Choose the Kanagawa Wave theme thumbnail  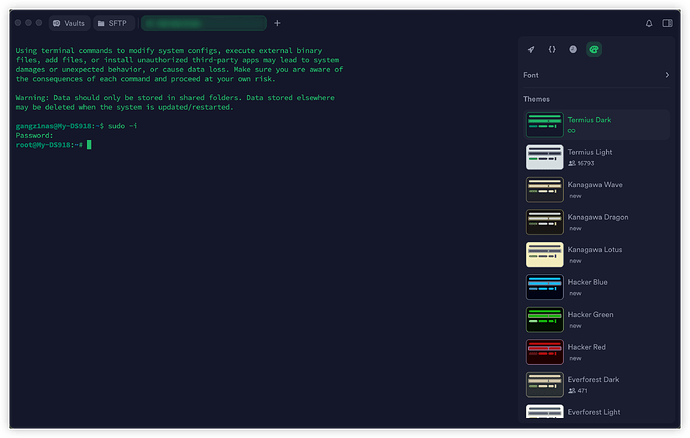click(544, 190)
